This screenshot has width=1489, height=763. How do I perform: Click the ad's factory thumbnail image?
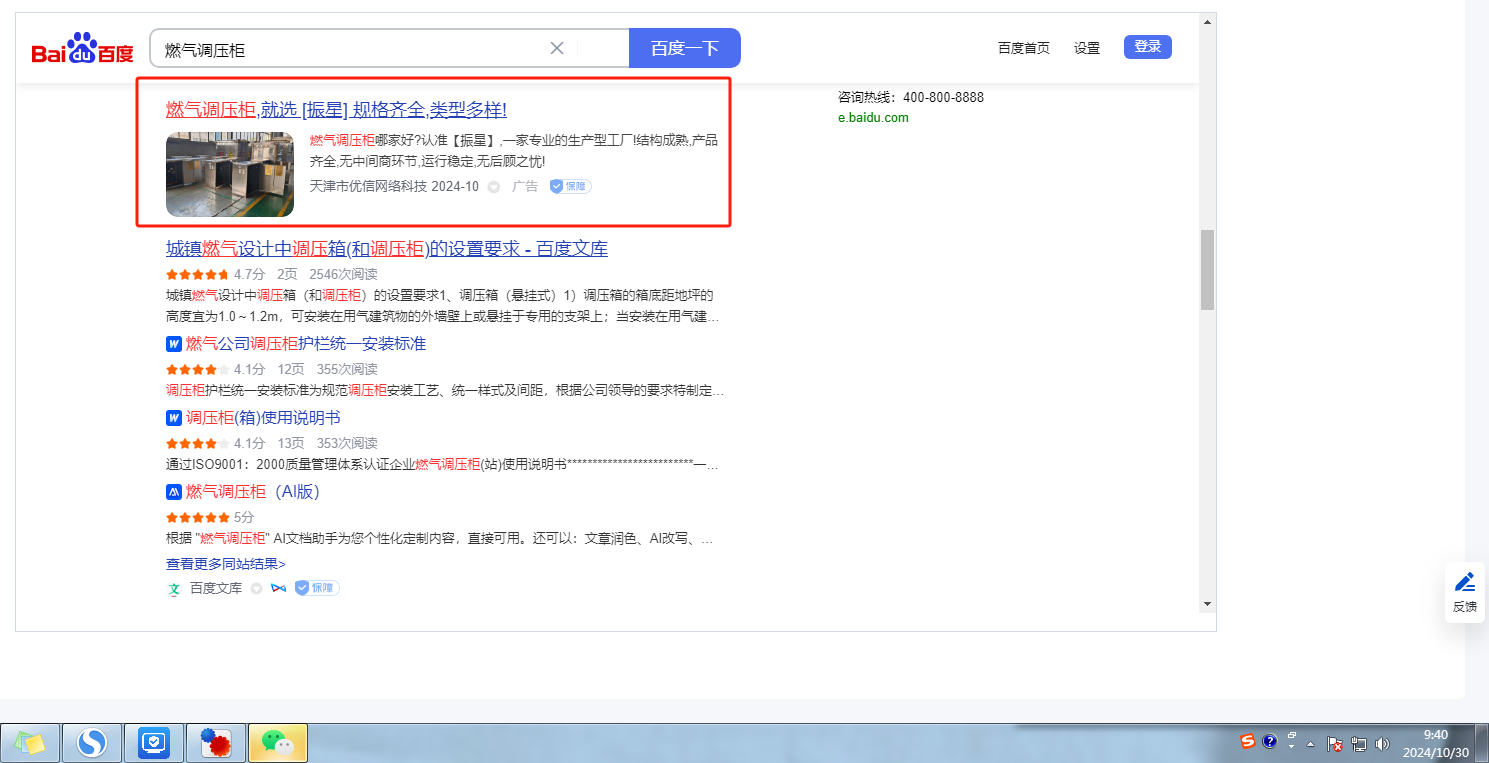pyautogui.click(x=230, y=174)
